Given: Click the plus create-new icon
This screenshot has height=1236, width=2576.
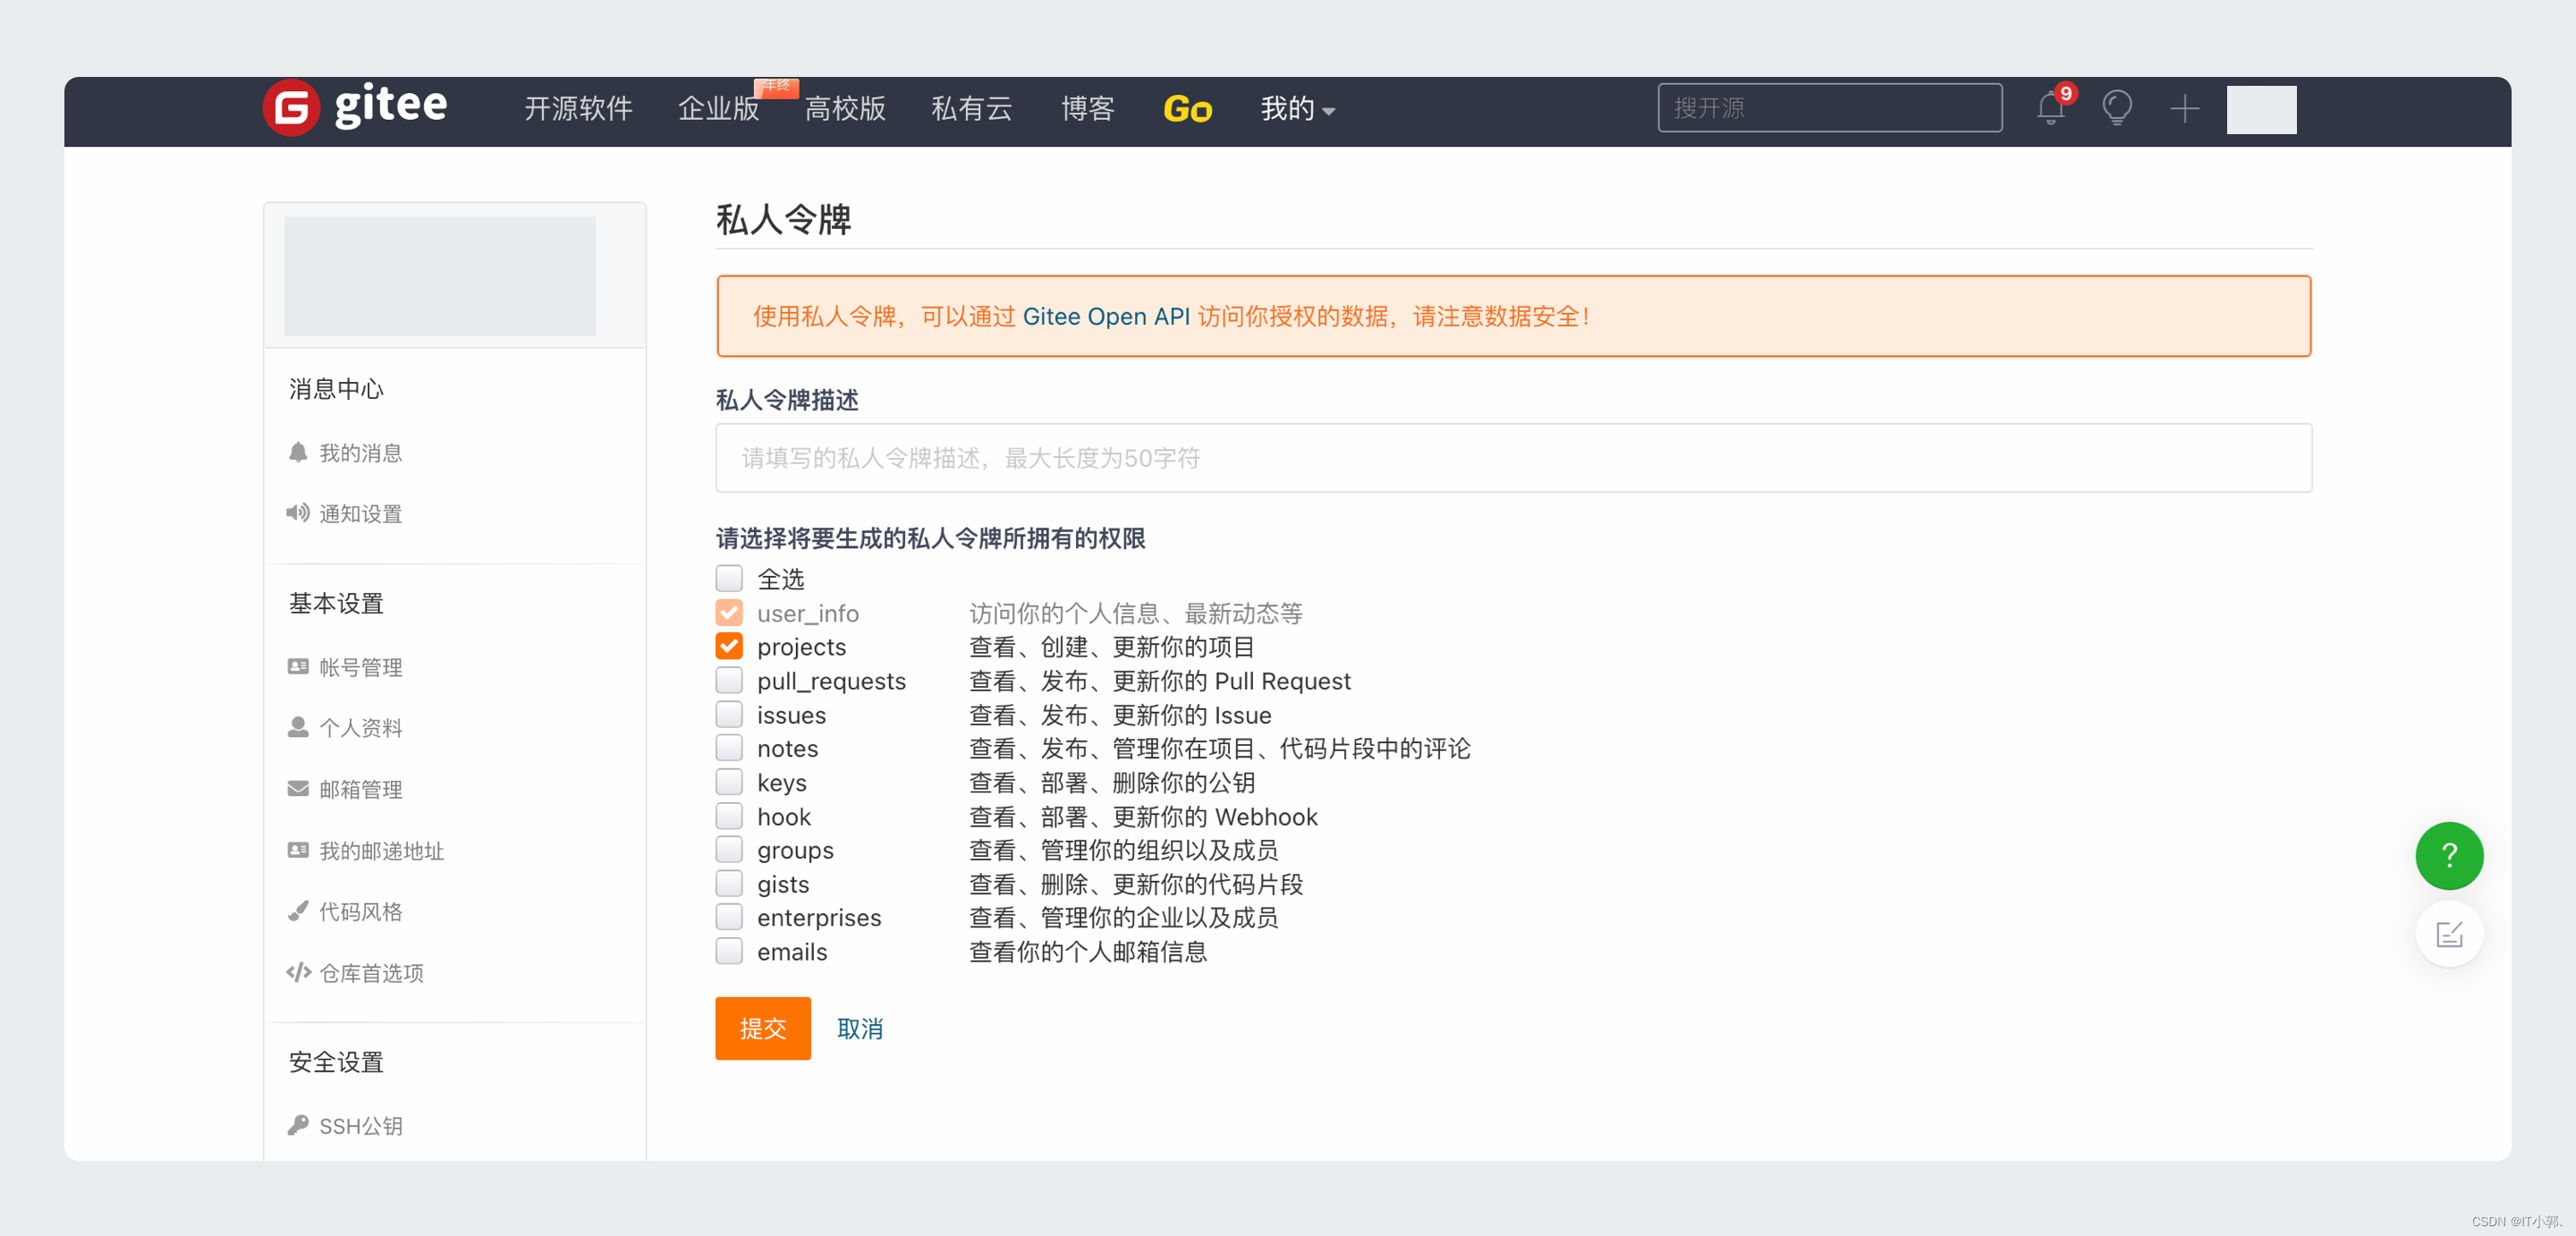Looking at the screenshot, I should click(x=2184, y=108).
